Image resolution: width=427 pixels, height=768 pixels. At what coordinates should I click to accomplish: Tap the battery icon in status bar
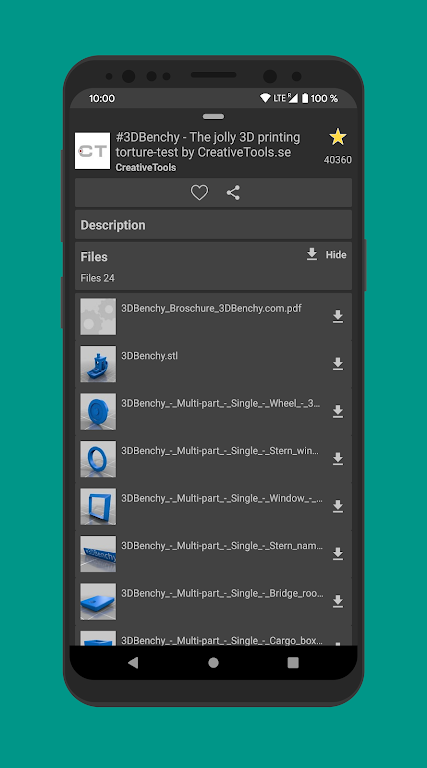305,98
